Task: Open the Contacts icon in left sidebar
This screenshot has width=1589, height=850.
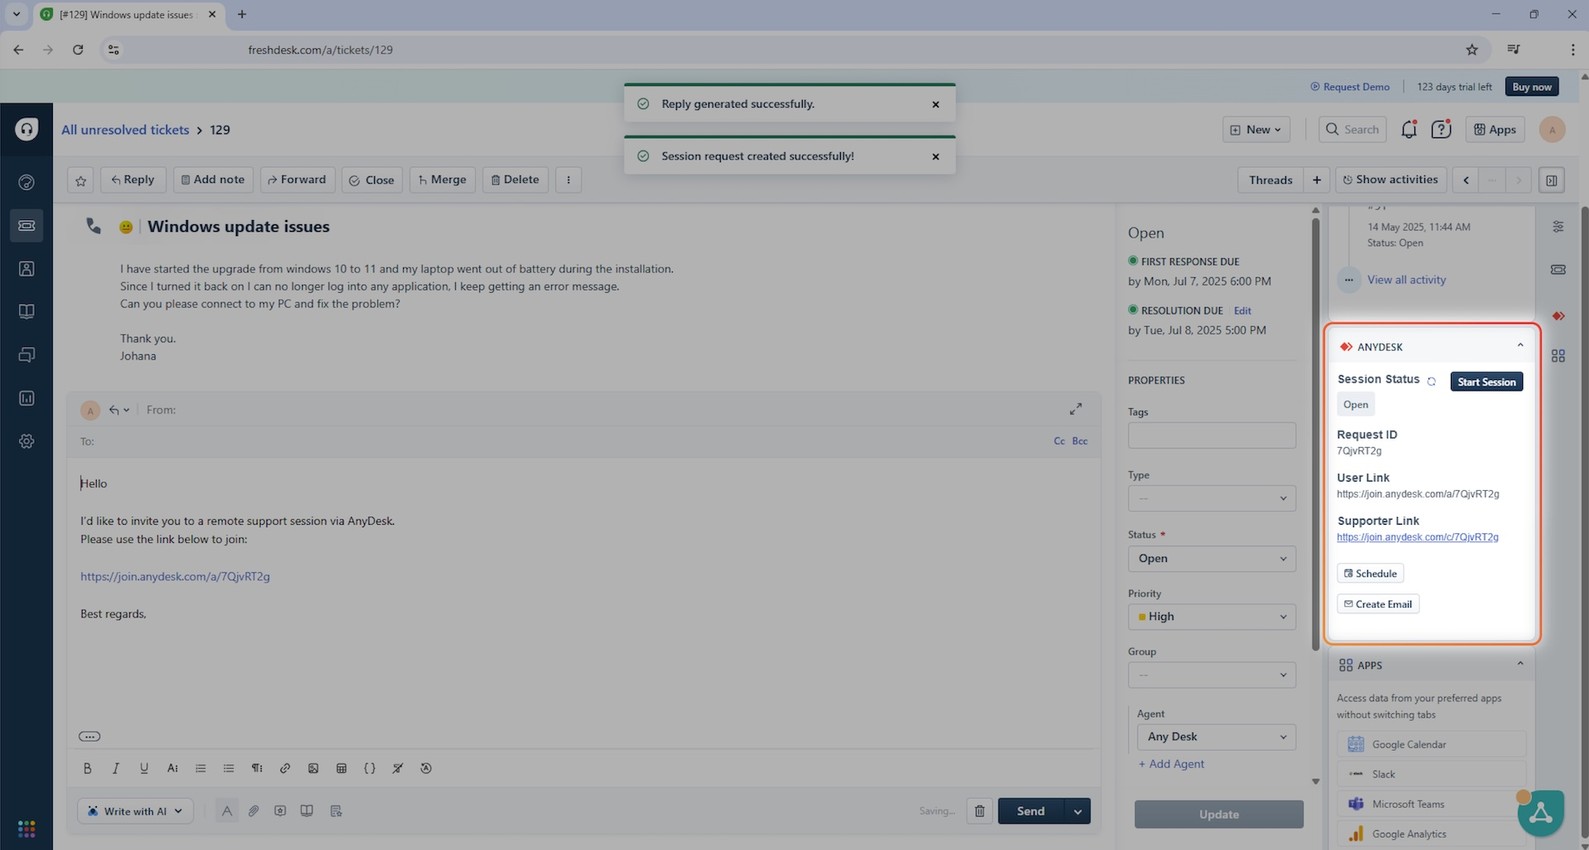Action: tap(27, 269)
